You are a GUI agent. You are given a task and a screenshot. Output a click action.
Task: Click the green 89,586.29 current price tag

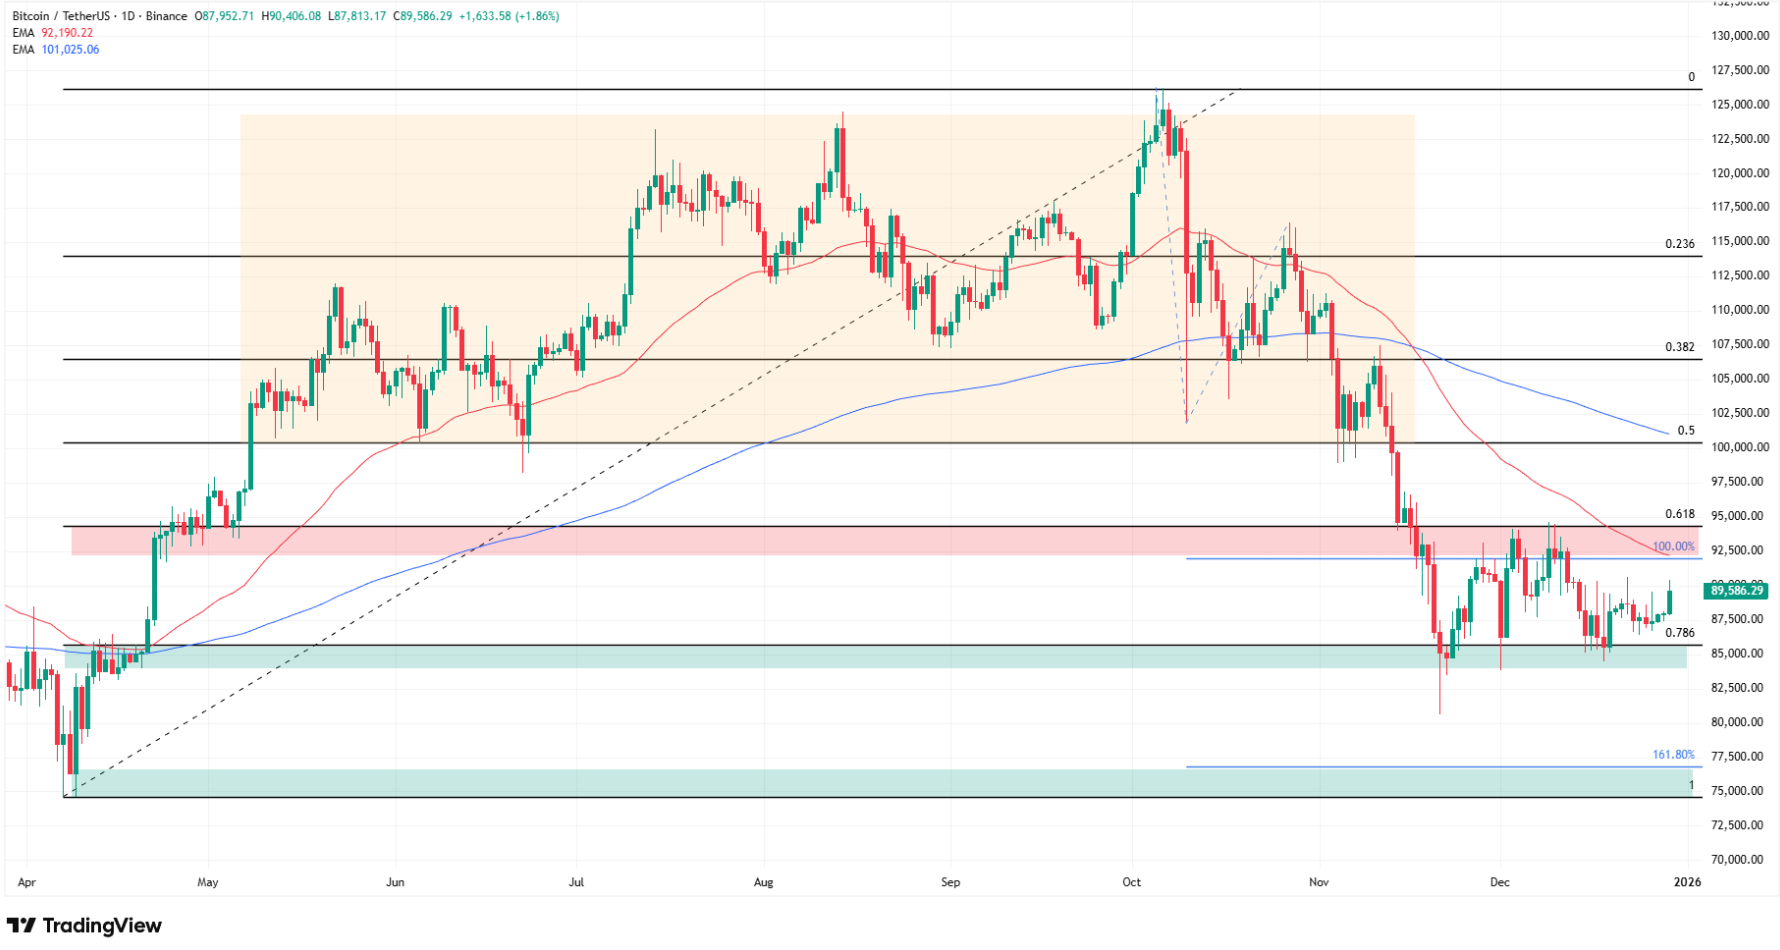[1736, 591]
